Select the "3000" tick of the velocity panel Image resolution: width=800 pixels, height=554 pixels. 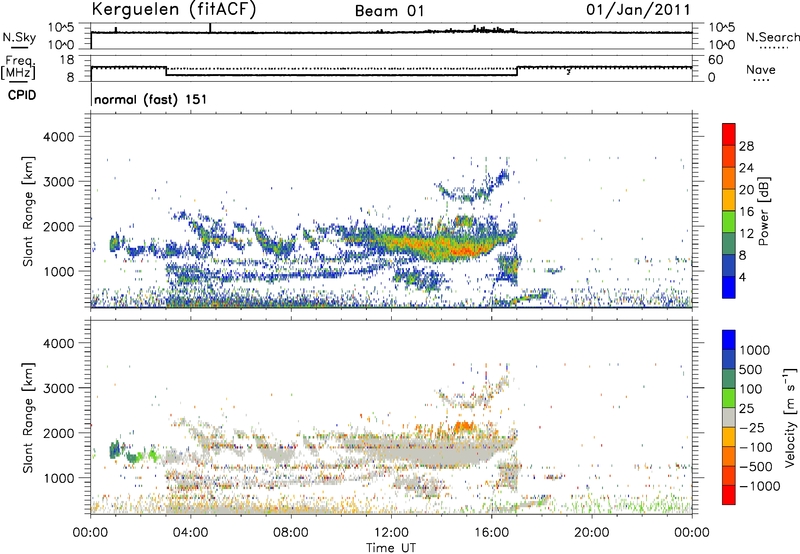59,388
